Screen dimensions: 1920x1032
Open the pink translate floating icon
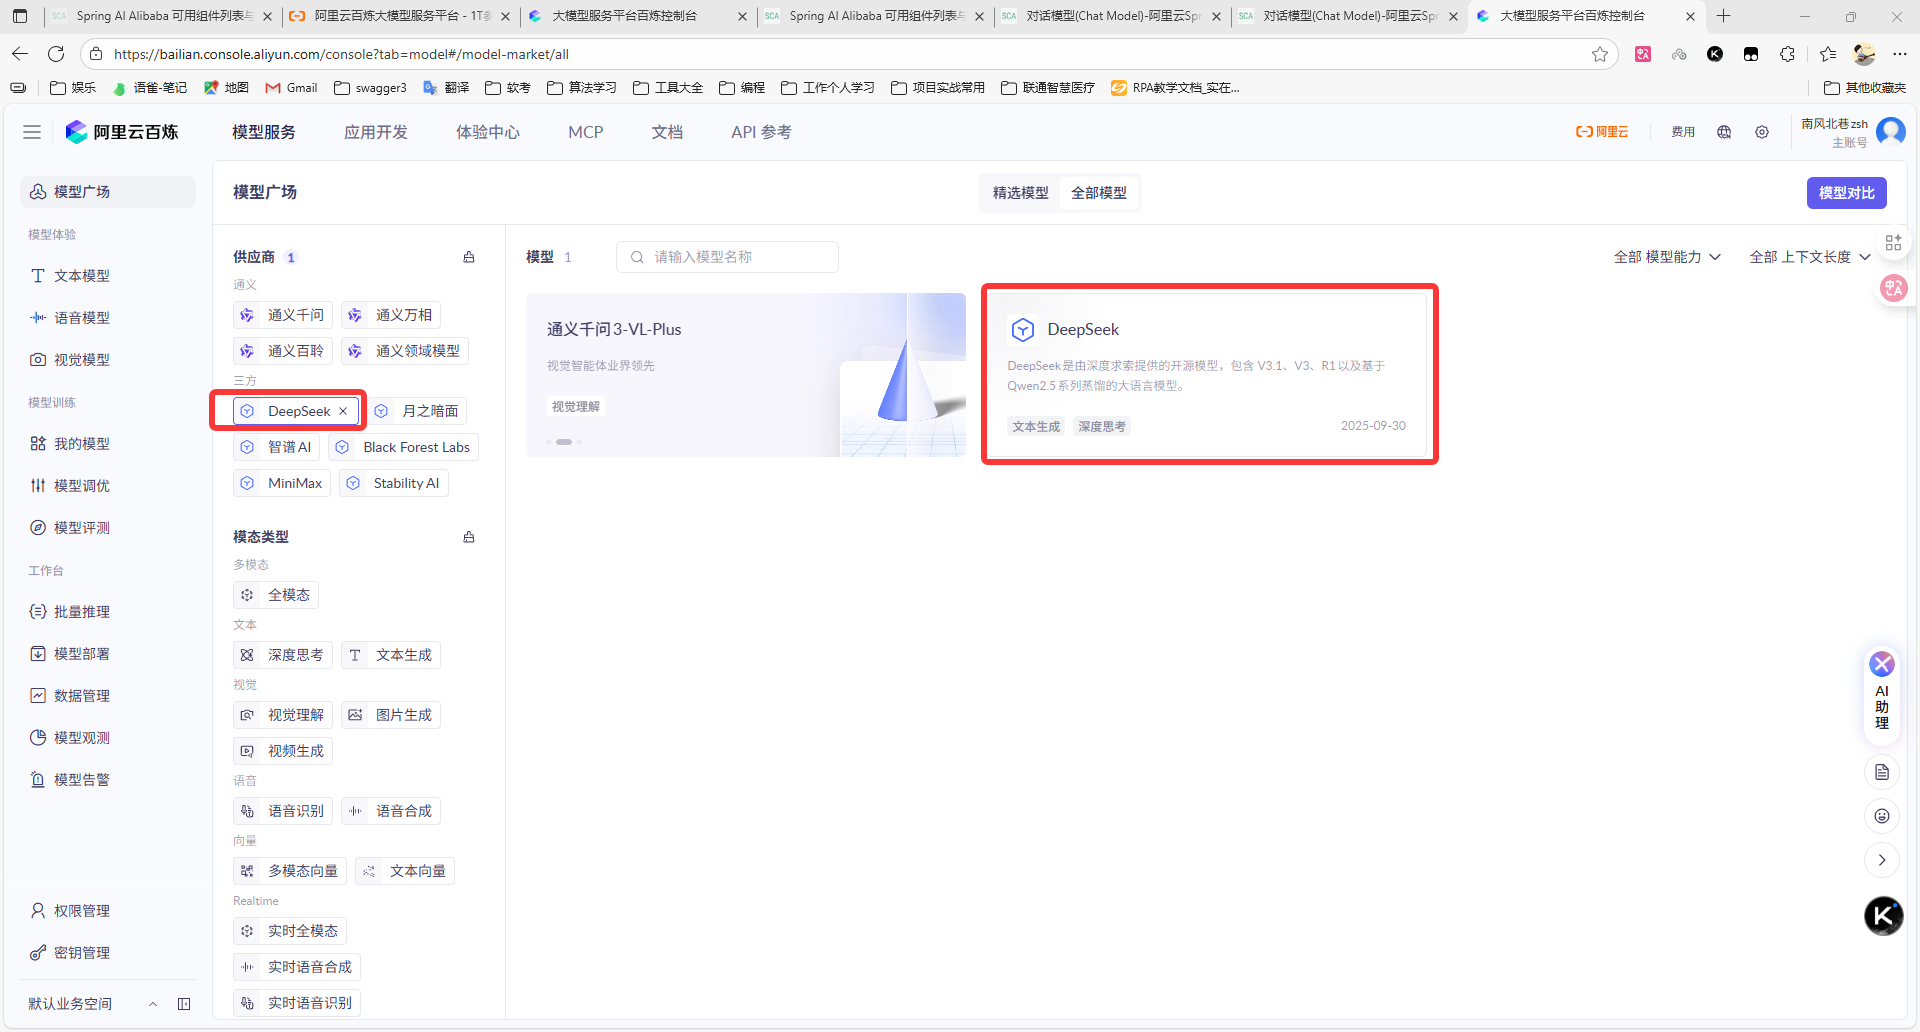[x=1893, y=289]
